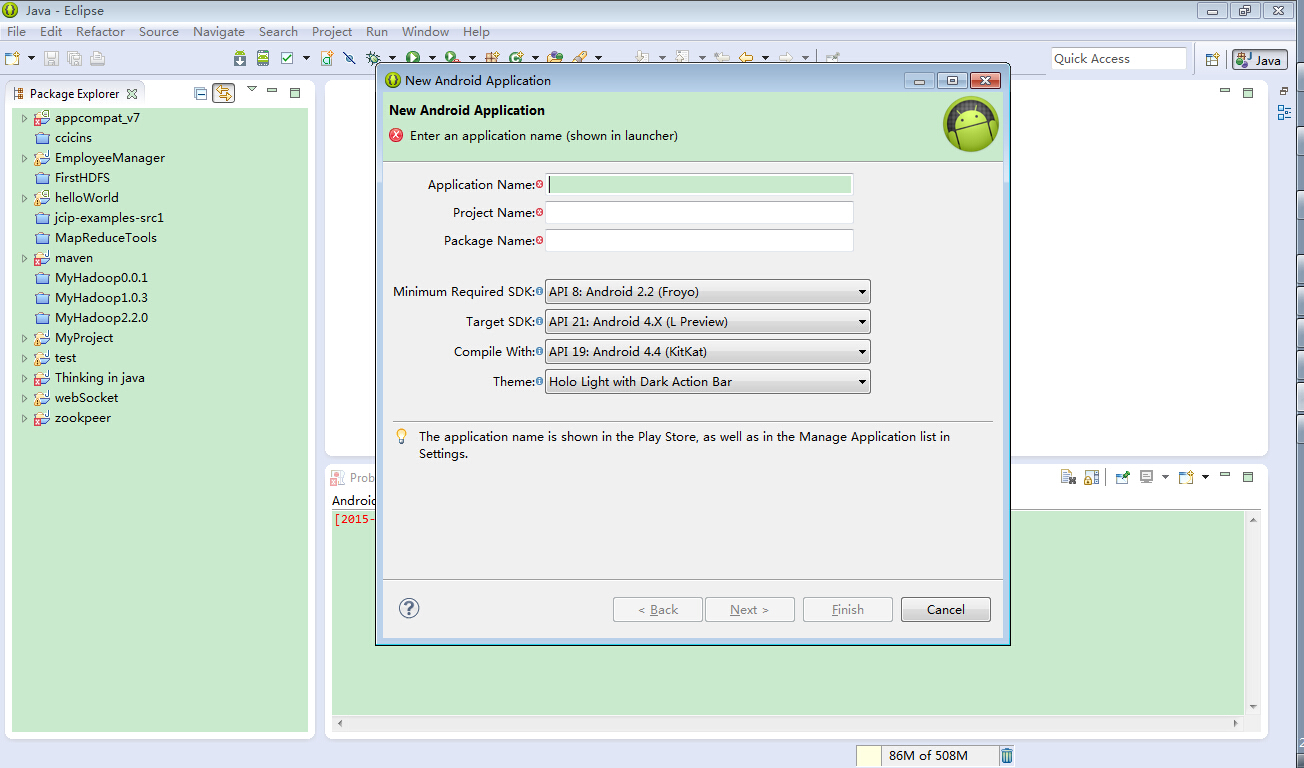Click the Collapse All icon in Package Explorer
This screenshot has height=768, width=1304.
(201, 94)
